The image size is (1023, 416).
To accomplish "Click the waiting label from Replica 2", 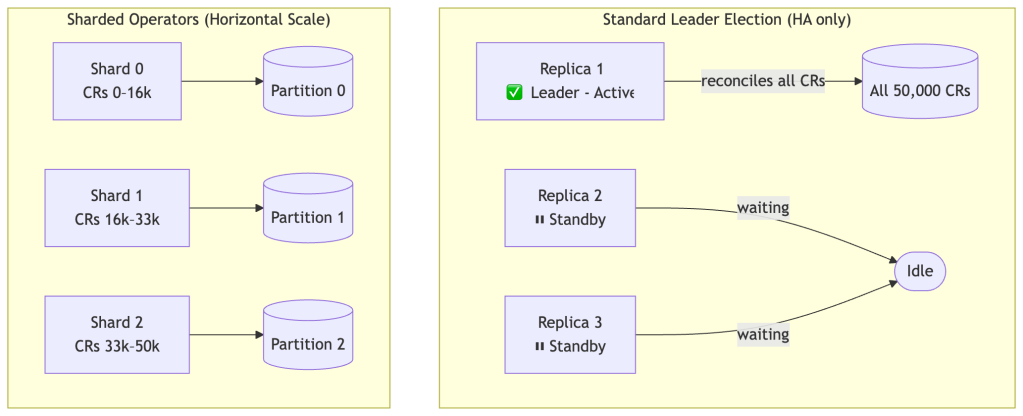I will 763,208.
